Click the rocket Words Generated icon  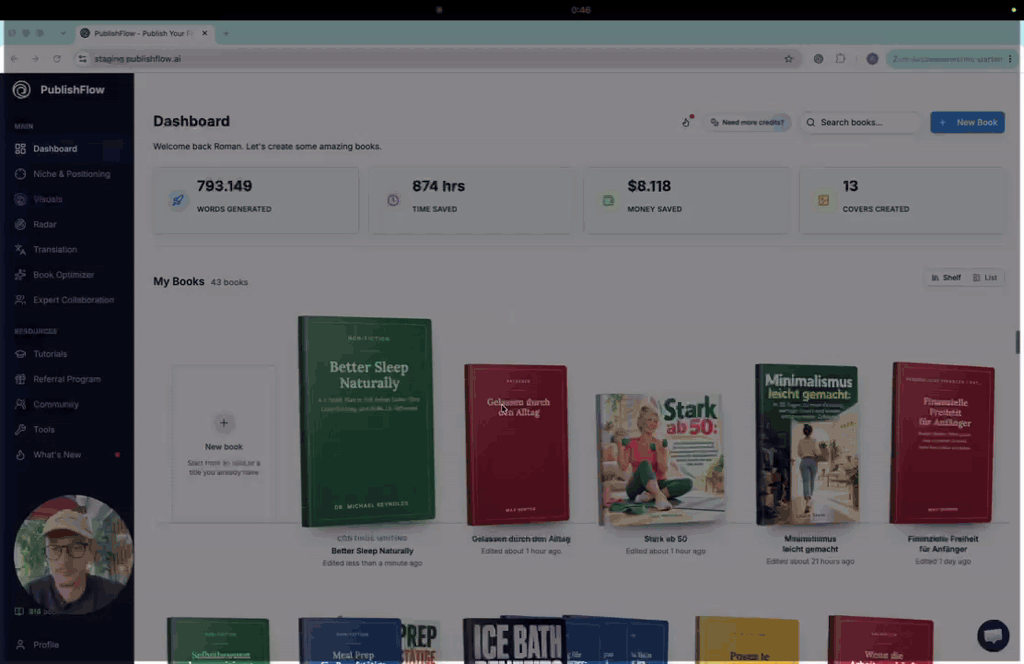(x=178, y=200)
